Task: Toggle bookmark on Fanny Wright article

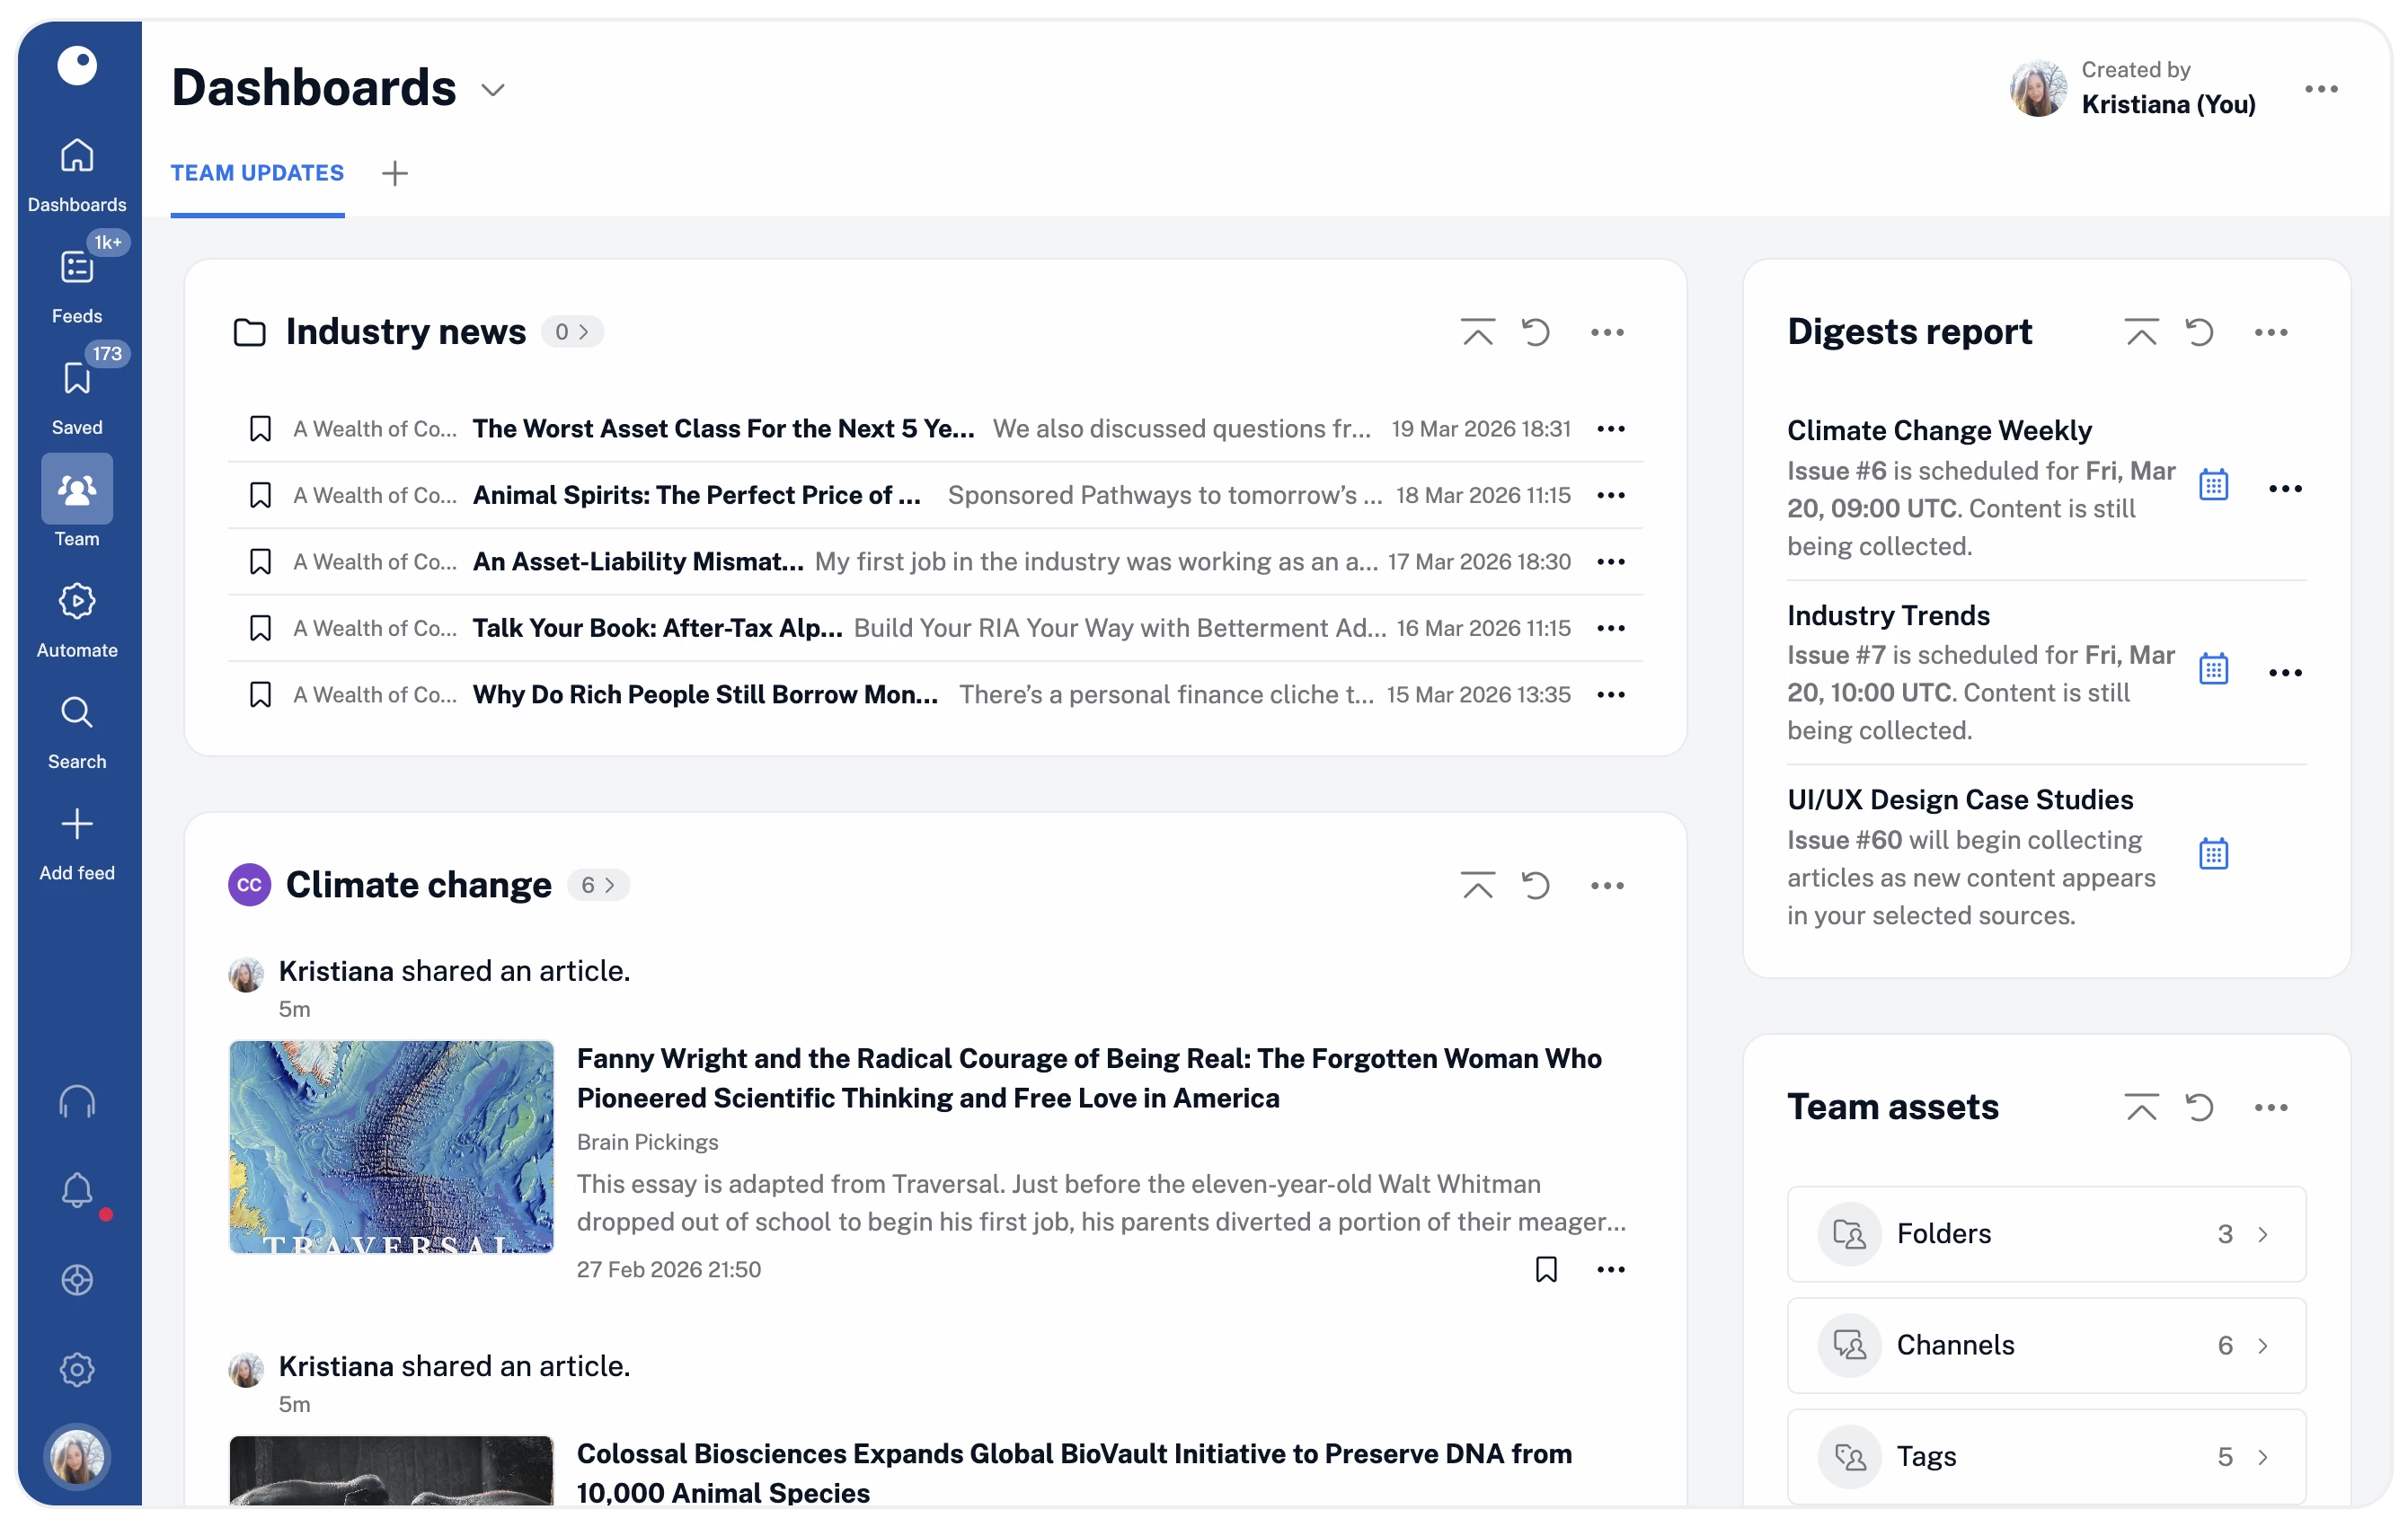Action: click(x=1545, y=1269)
